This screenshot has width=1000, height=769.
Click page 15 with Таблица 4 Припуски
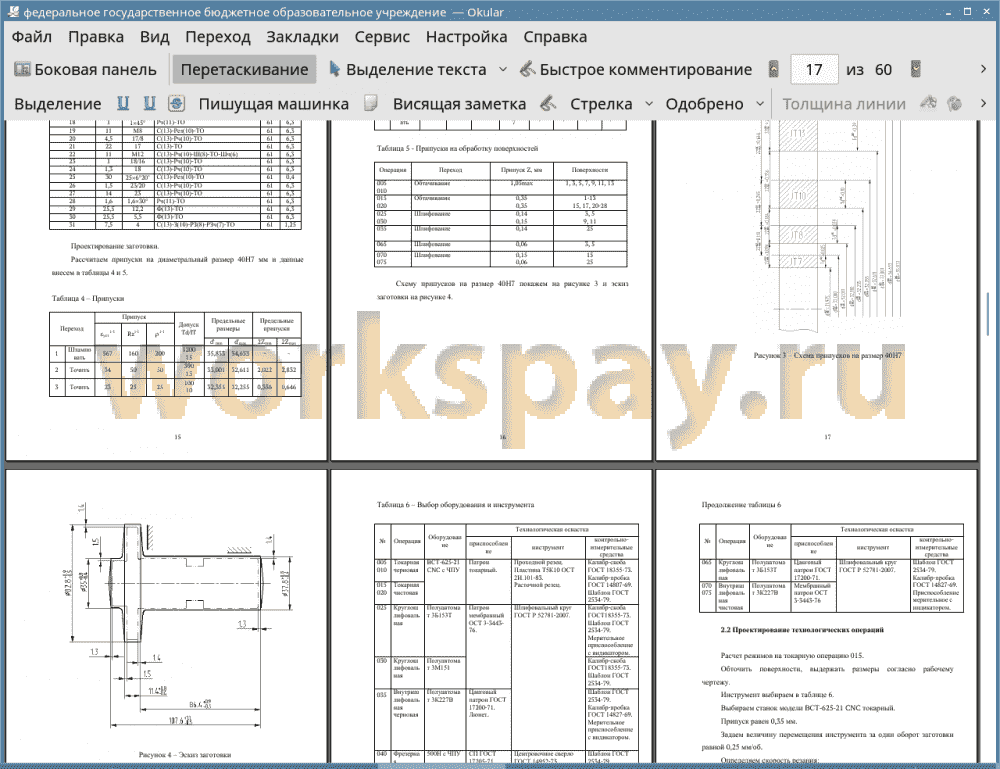tap(166, 289)
